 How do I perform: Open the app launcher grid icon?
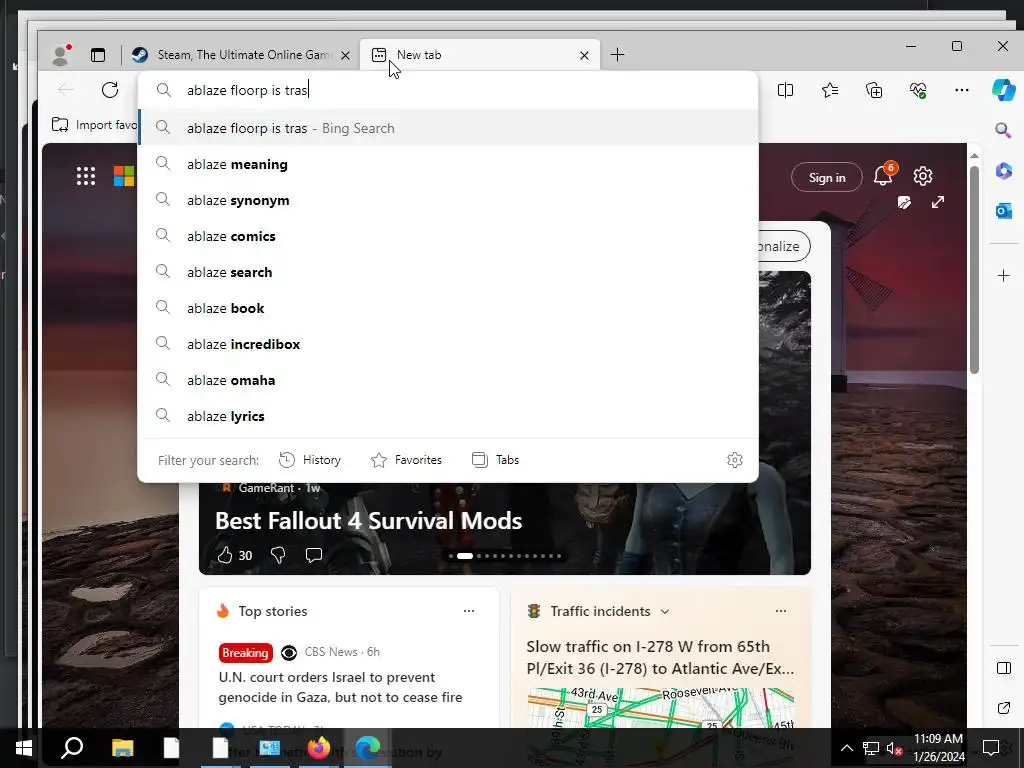(x=86, y=176)
